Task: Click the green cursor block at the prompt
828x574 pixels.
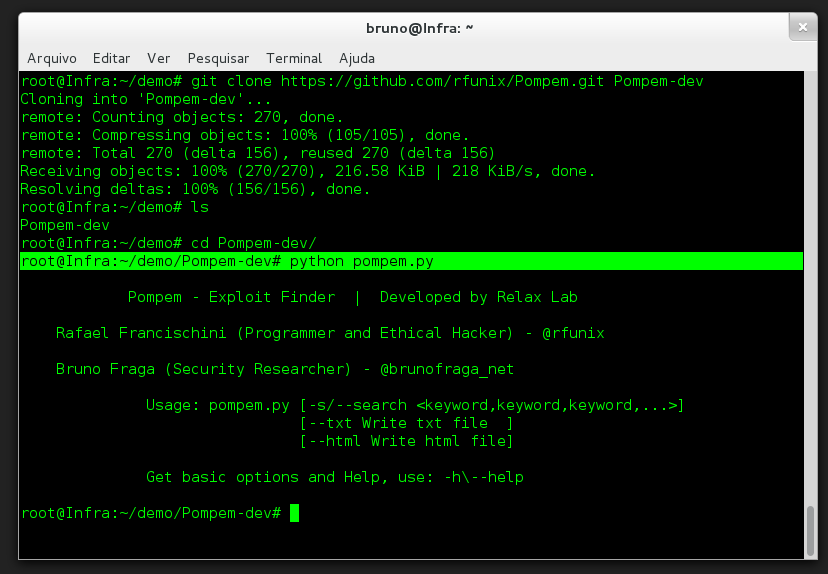Action: point(295,513)
